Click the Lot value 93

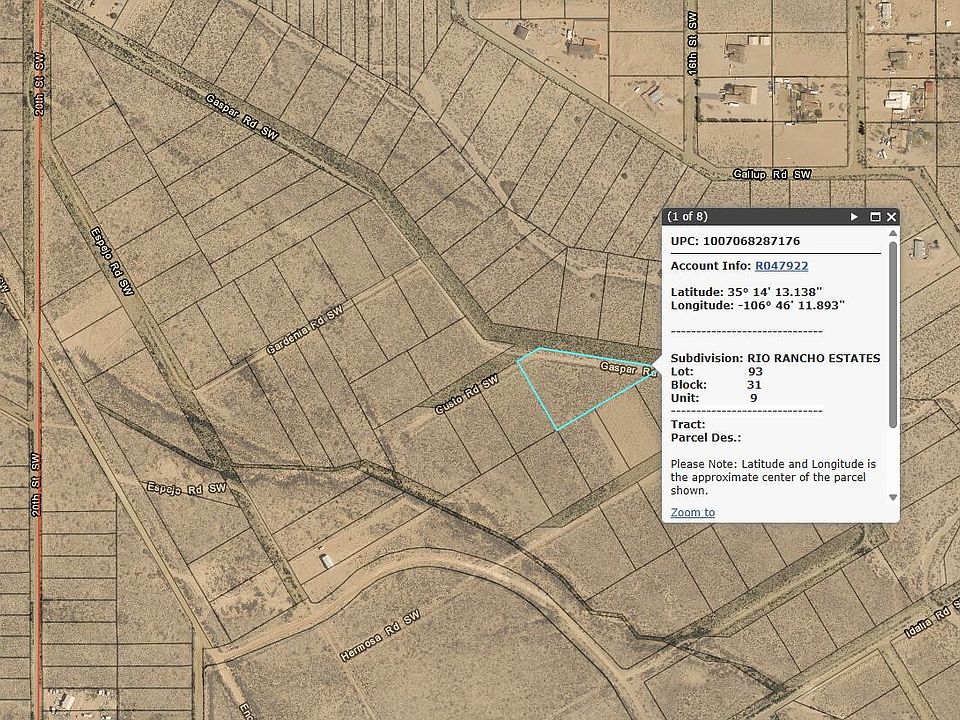755,372
